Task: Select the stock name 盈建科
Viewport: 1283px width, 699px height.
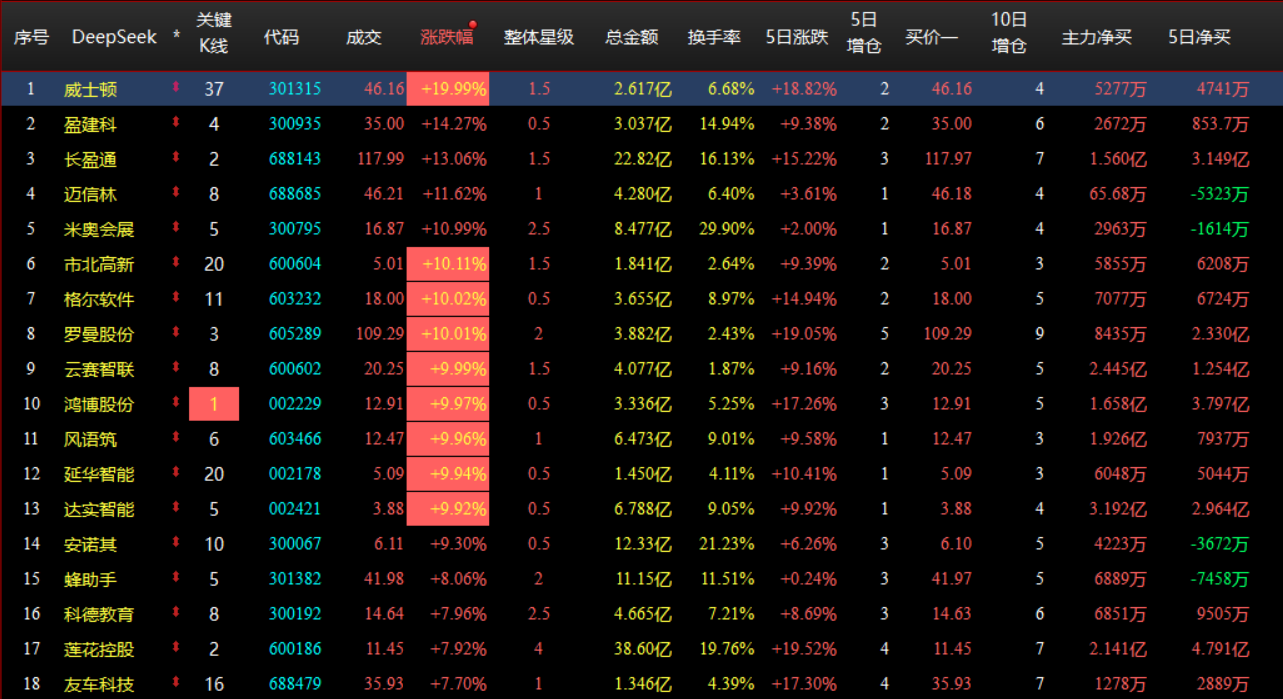Action: pos(90,124)
